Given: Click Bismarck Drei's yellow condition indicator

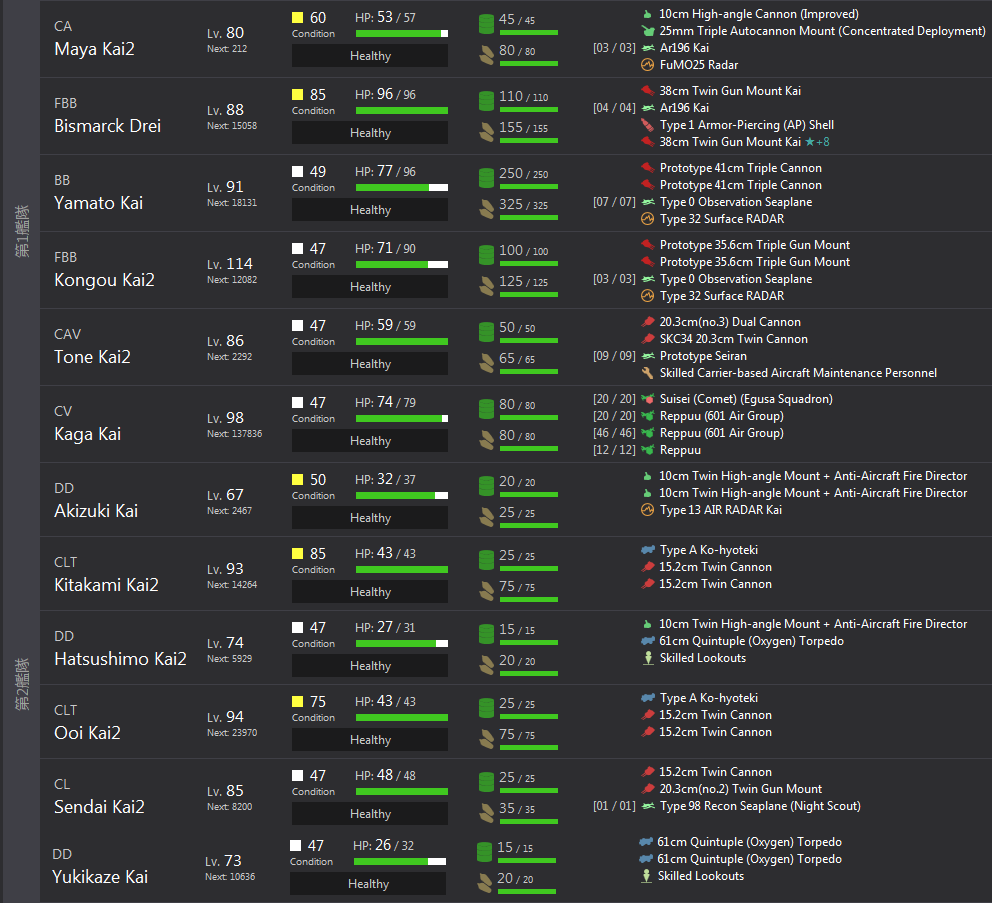Looking at the screenshot, I should [297, 95].
